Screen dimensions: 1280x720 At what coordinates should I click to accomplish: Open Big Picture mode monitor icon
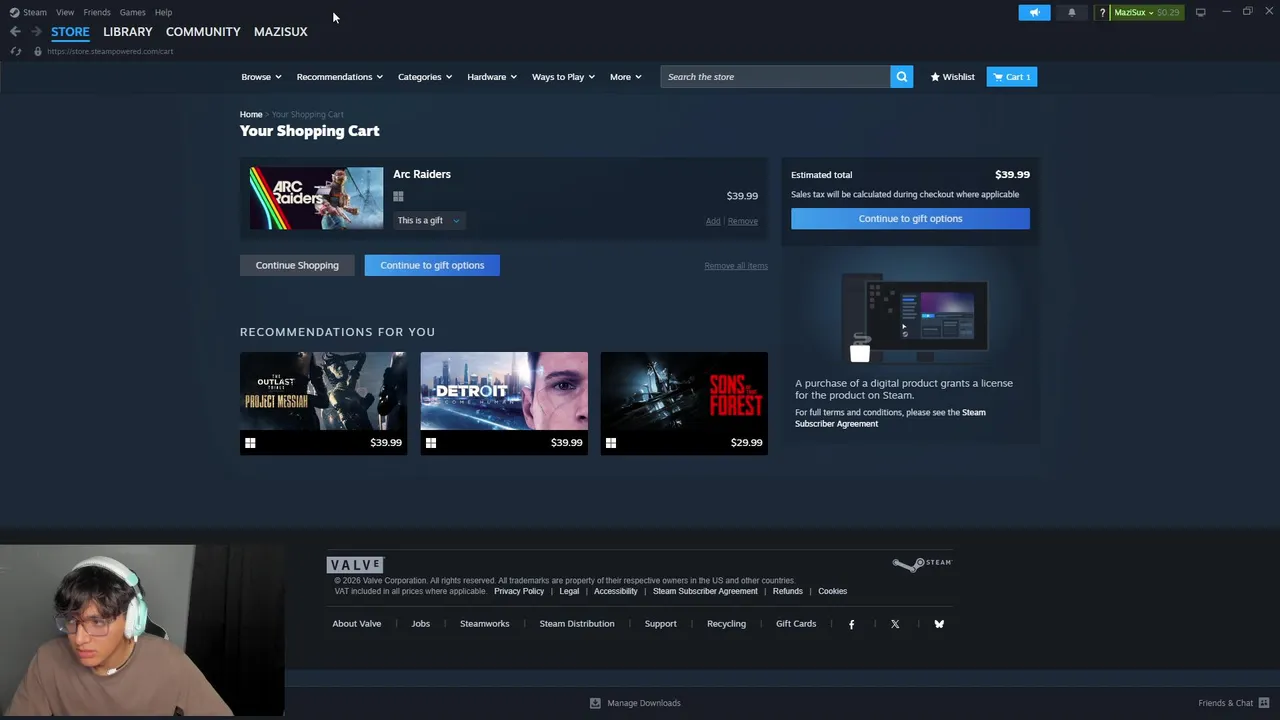pos(1200,12)
